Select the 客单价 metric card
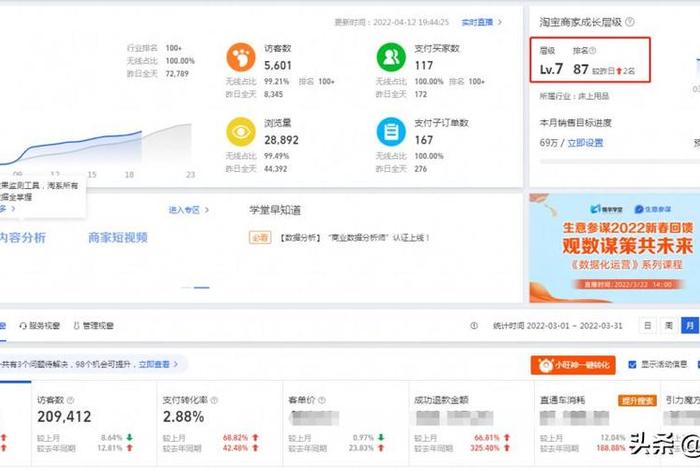 (x=346, y=423)
